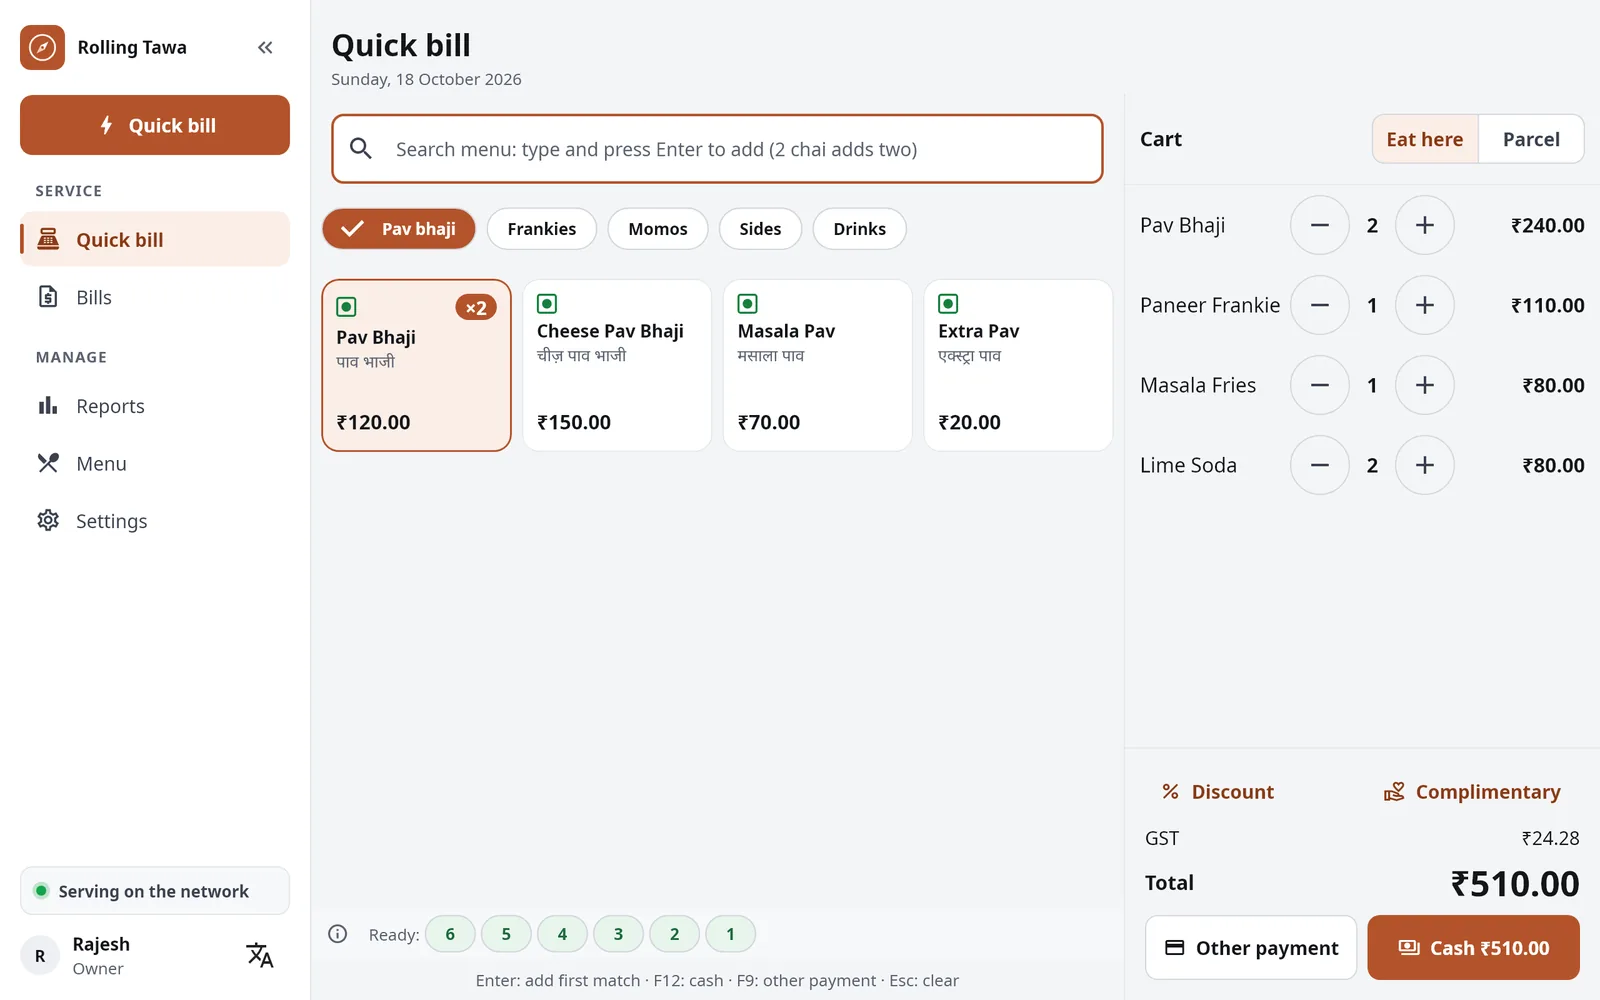The width and height of the screenshot is (1600, 1000).
Task: Click the Rolling Tawa compass logo
Action: [42, 47]
